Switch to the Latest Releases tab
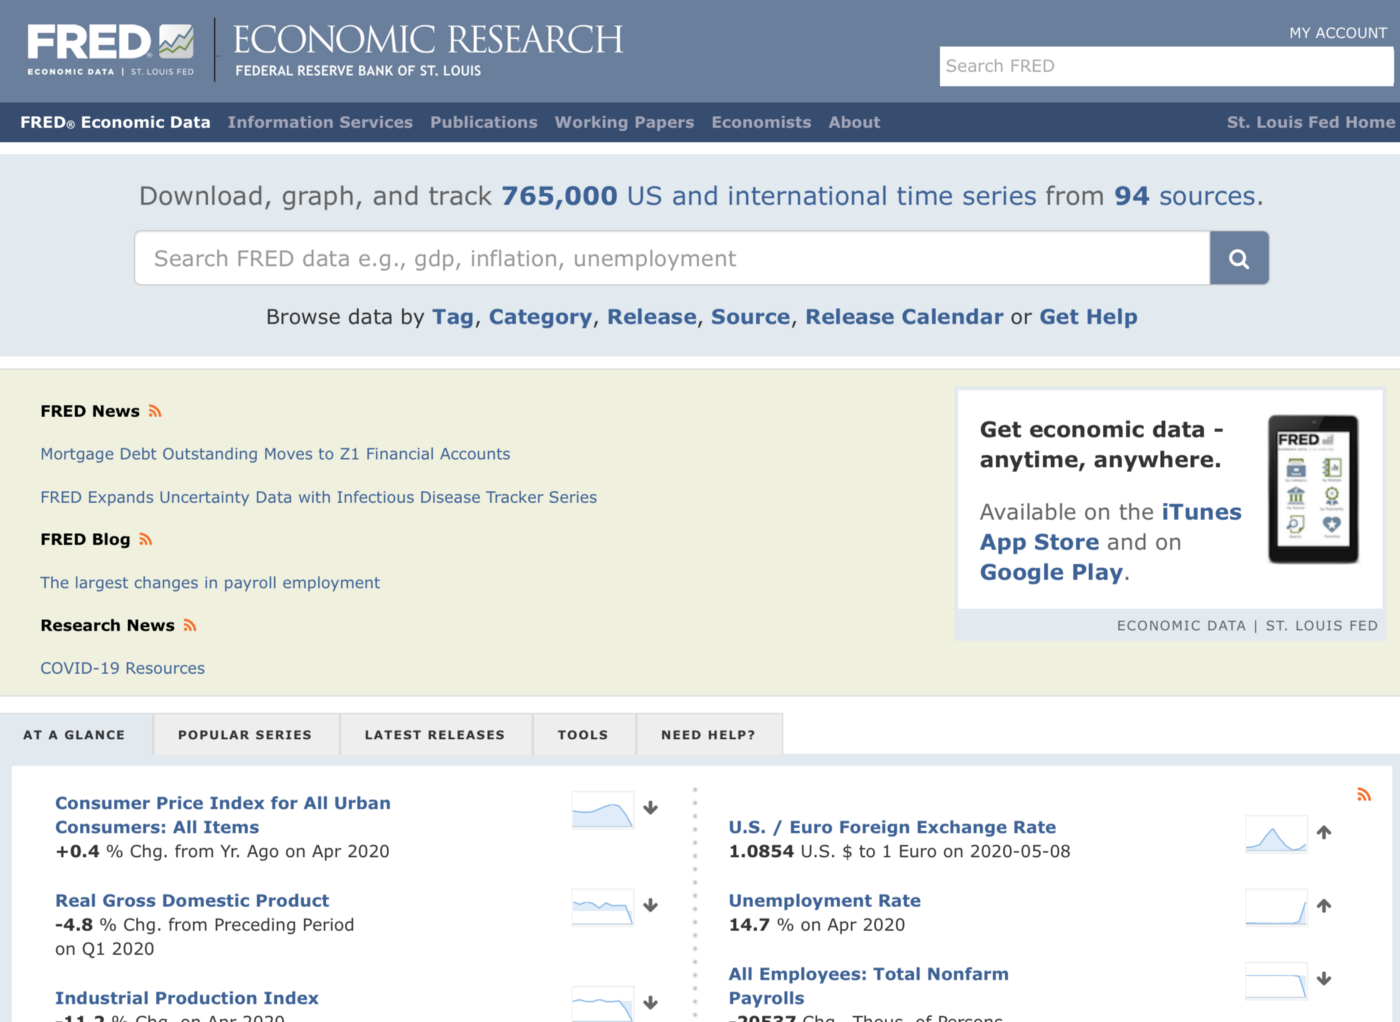The width and height of the screenshot is (1400, 1022). [x=435, y=735]
